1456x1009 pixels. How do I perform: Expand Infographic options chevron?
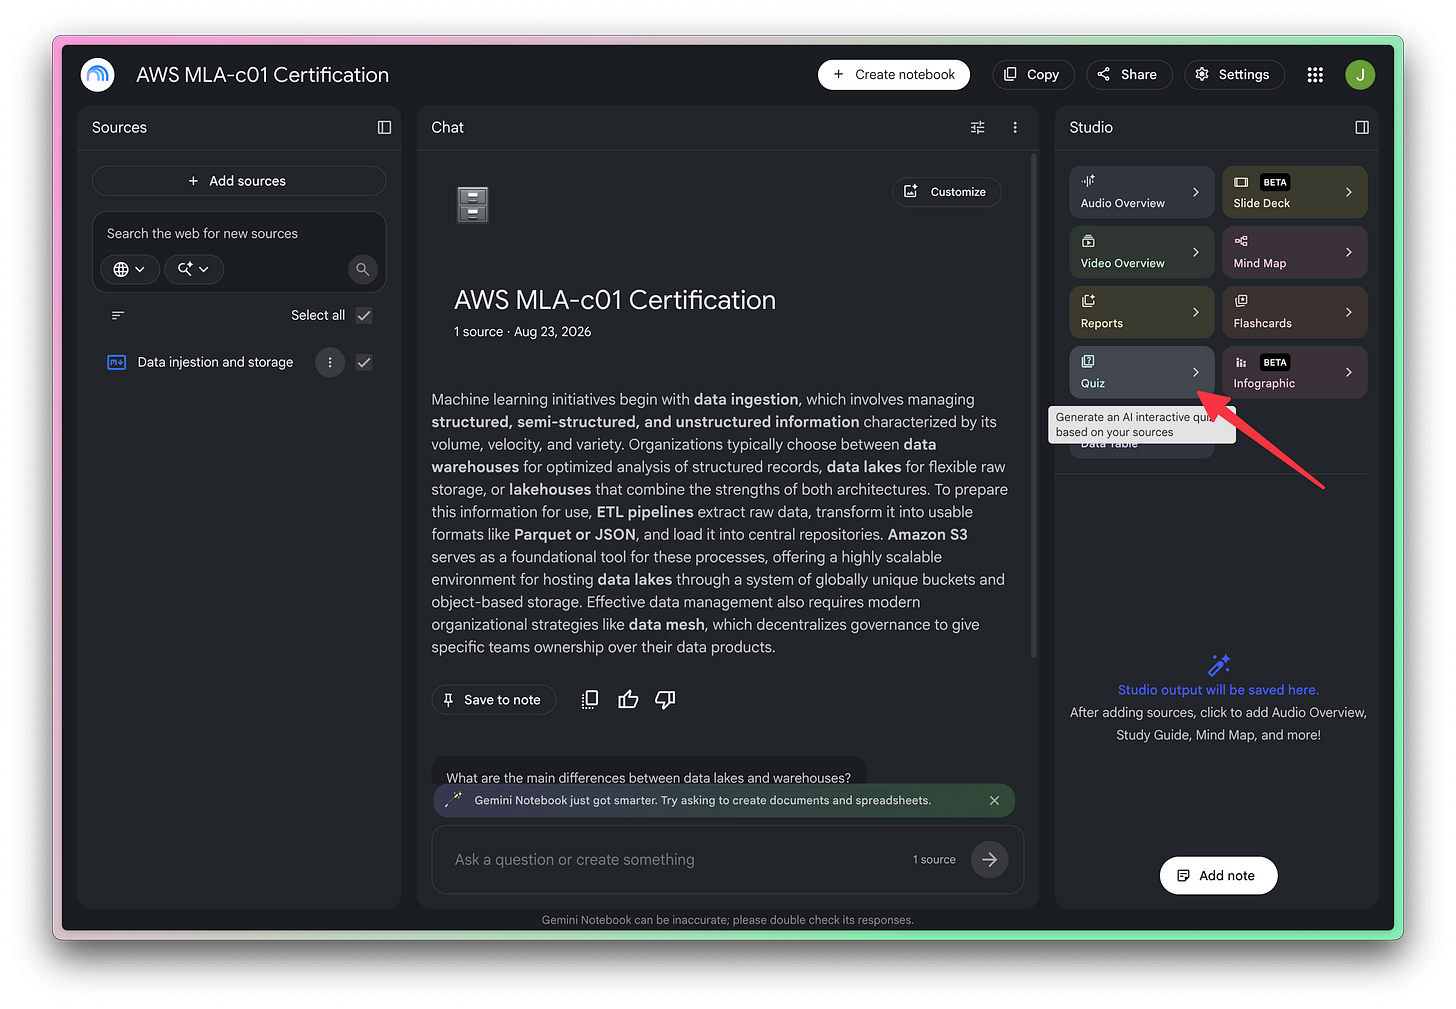pos(1348,372)
